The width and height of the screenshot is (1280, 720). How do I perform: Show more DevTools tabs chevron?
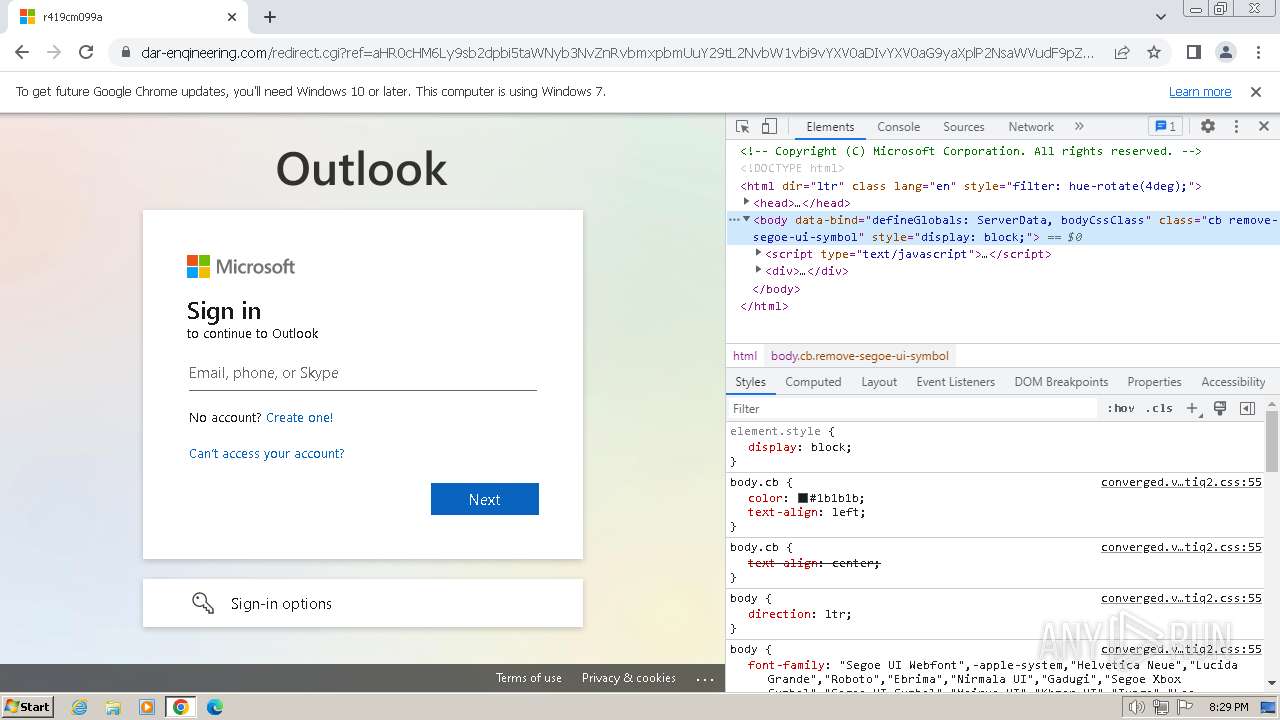pyautogui.click(x=1079, y=127)
